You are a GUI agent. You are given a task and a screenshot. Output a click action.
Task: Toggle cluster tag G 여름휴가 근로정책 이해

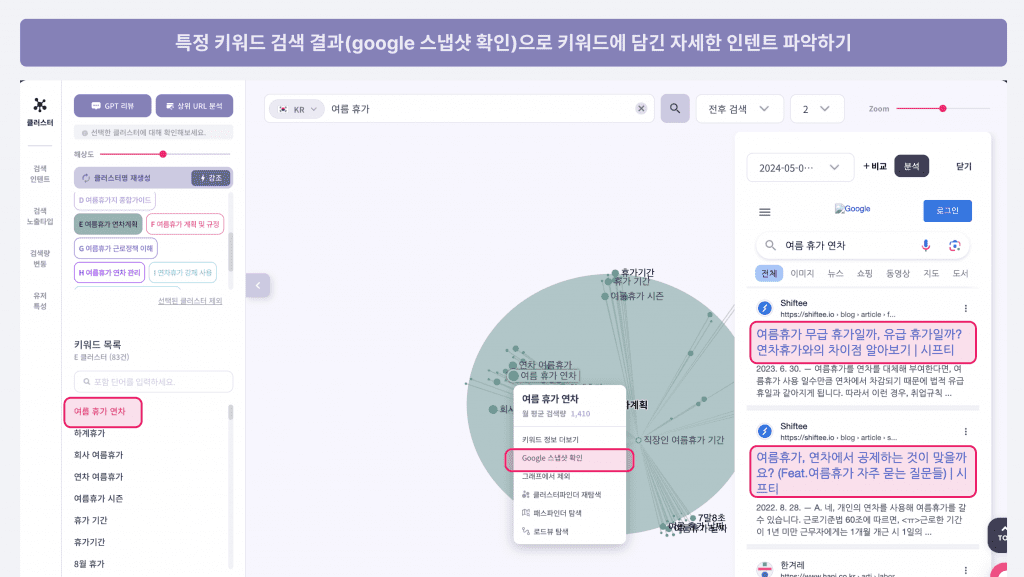tap(116, 248)
